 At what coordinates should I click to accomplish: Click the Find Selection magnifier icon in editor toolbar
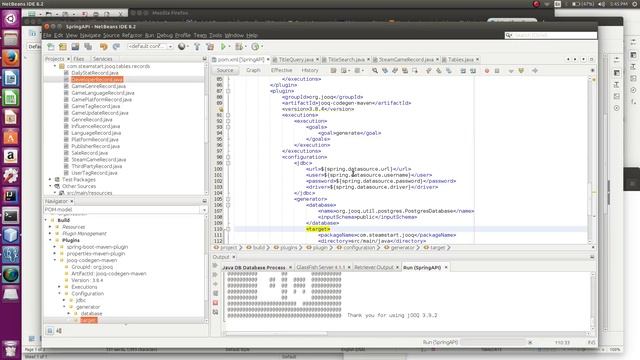point(375,71)
